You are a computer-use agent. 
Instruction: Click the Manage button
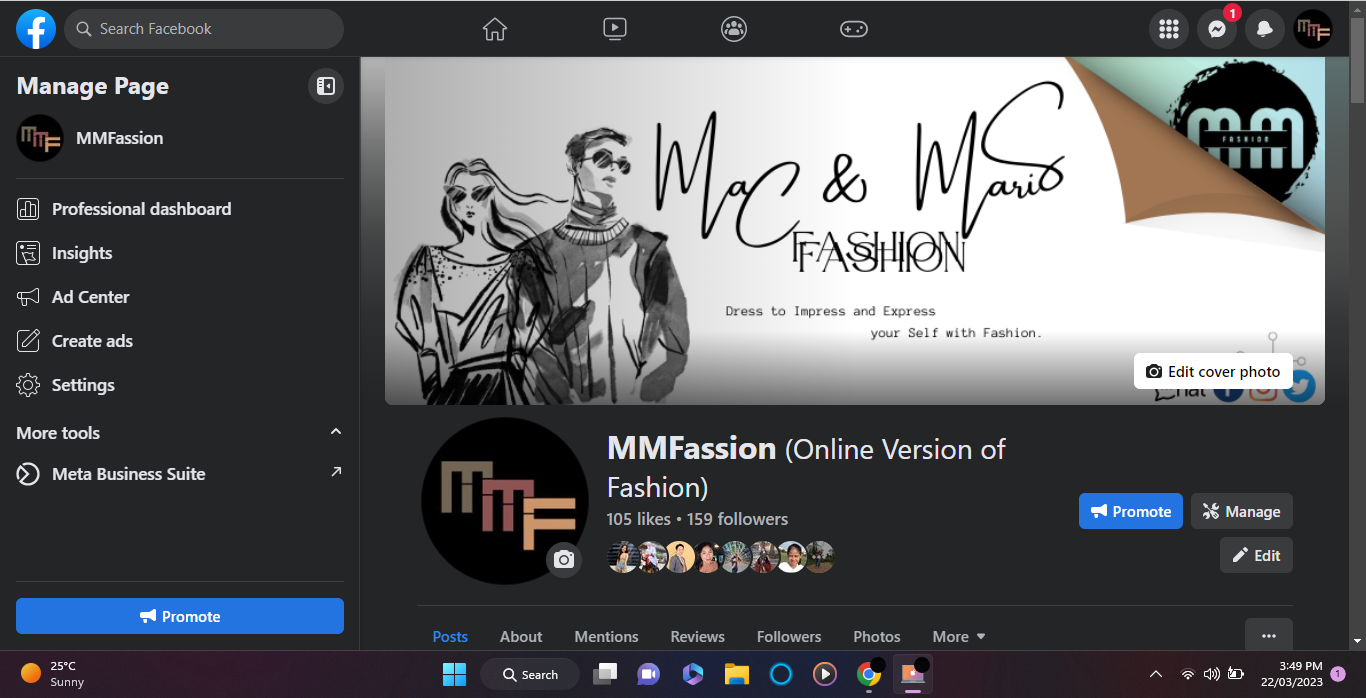[1242, 511]
